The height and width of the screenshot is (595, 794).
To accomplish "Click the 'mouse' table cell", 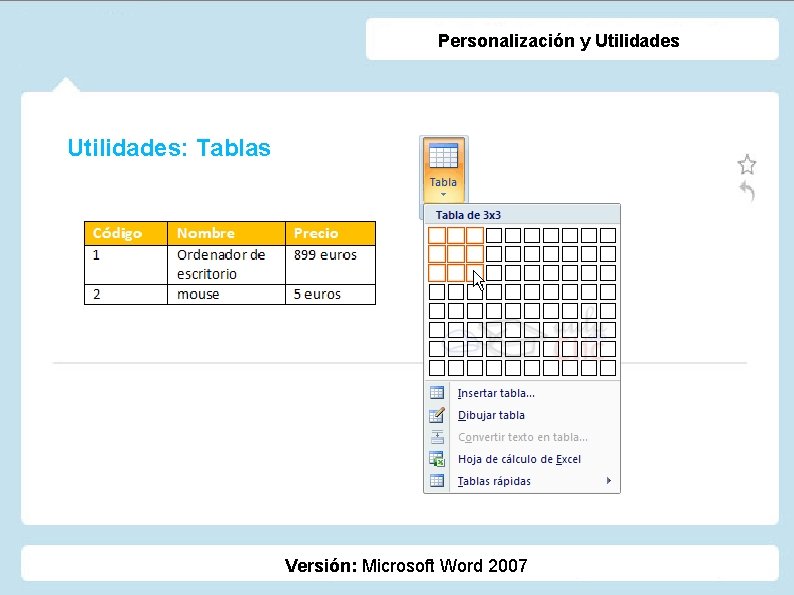I will click(x=226, y=294).
